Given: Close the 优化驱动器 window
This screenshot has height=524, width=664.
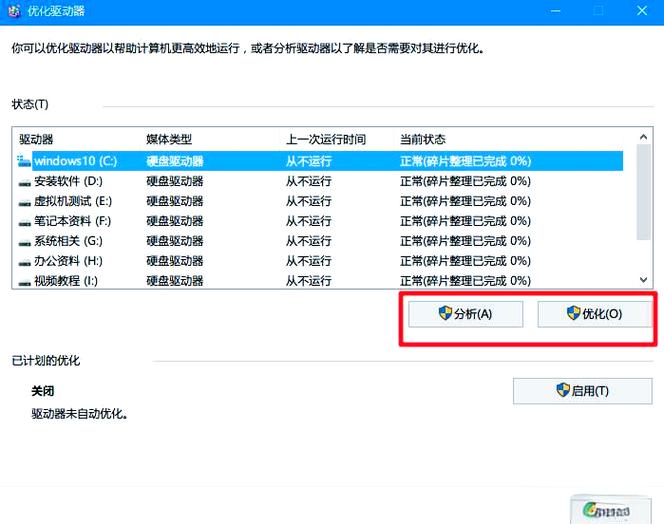Looking at the screenshot, I should pos(642,11).
